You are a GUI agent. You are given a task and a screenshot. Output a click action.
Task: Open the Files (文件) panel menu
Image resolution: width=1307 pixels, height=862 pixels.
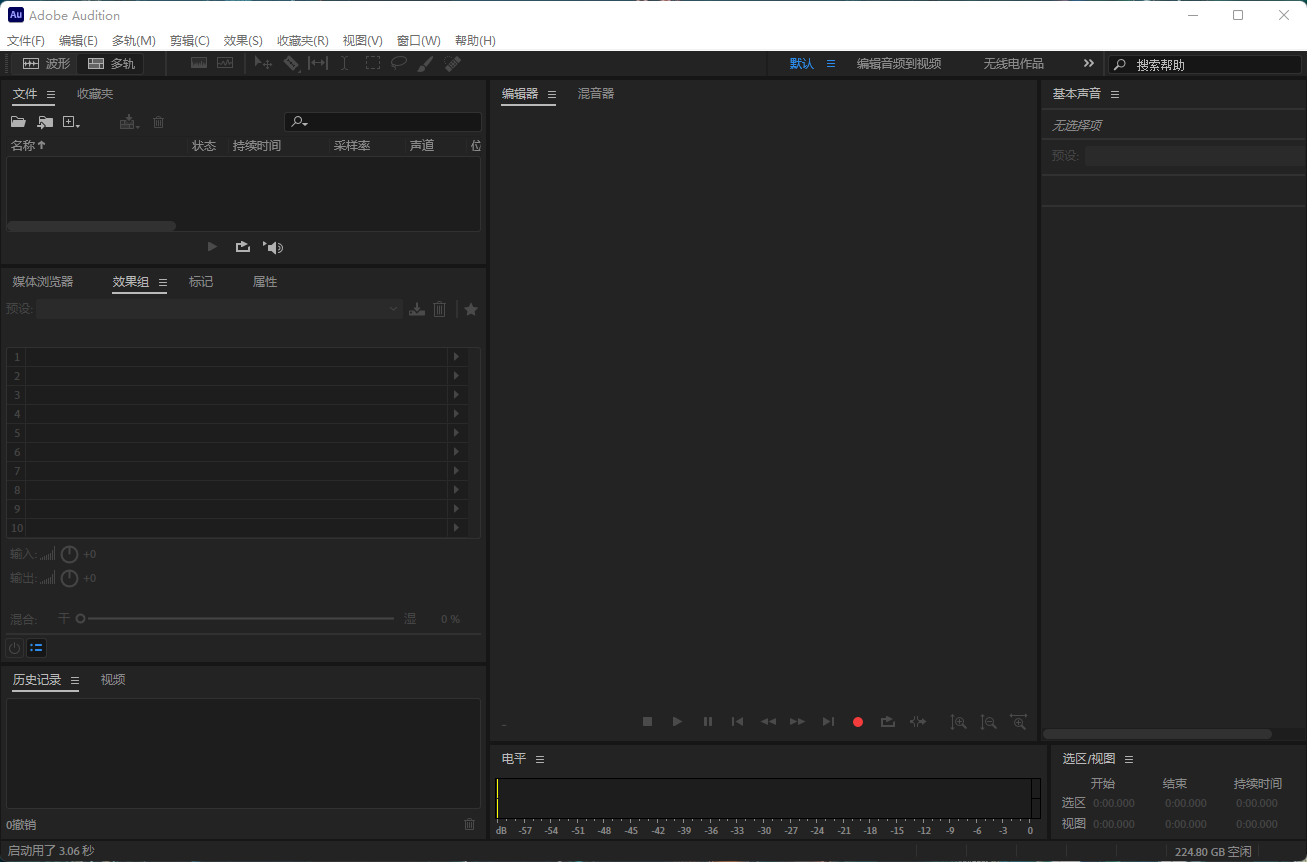coord(51,94)
